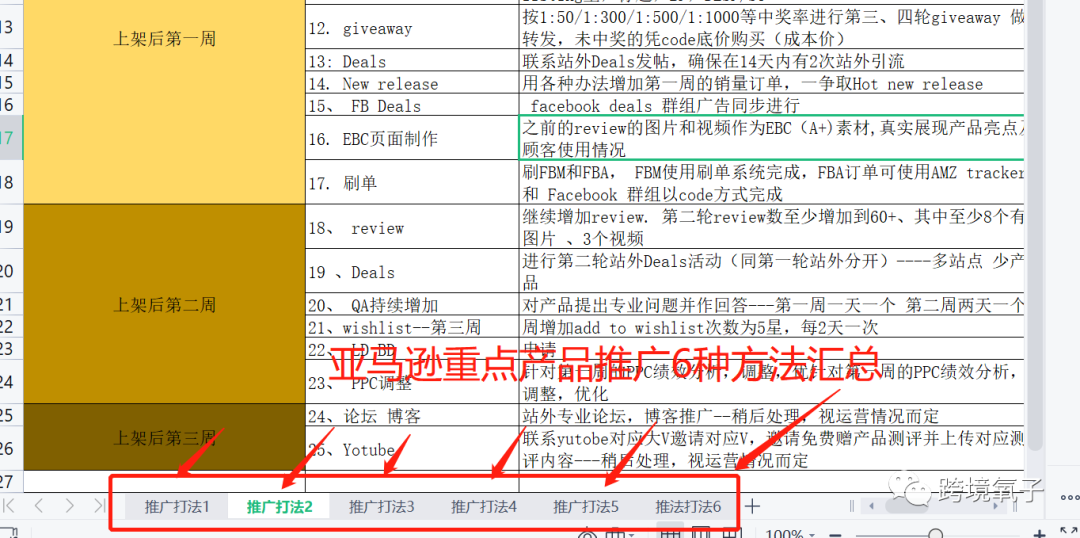
Task: Select the '13: Deals' cell
Action: [412, 61]
